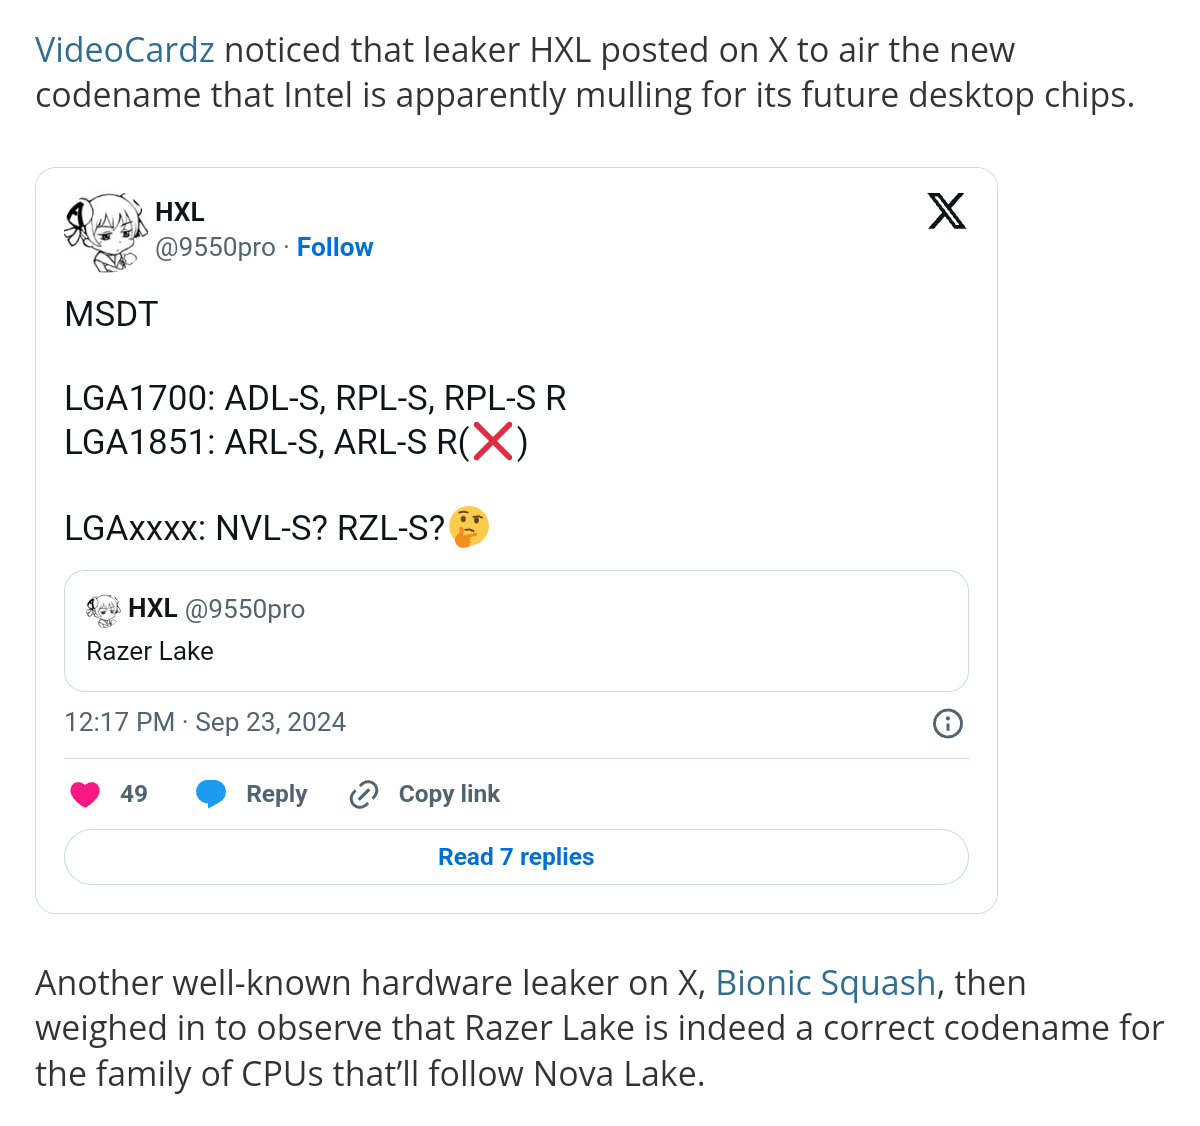1200x1126 pixels.
Task: Open the tweet info circle icon
Action: pyautogui.click(x=947, y=723)
